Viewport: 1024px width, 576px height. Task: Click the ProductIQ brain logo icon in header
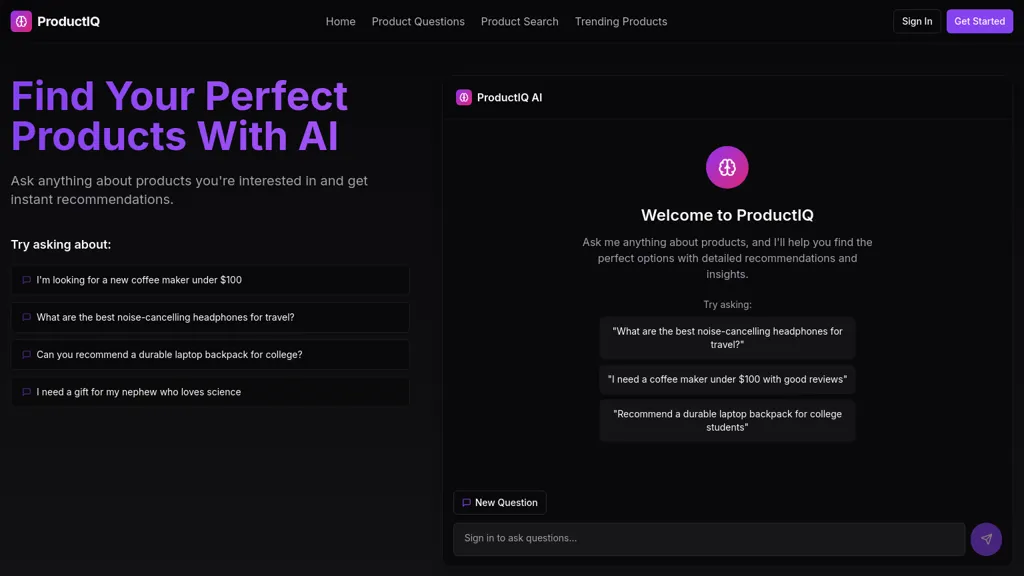pos(21,22)
